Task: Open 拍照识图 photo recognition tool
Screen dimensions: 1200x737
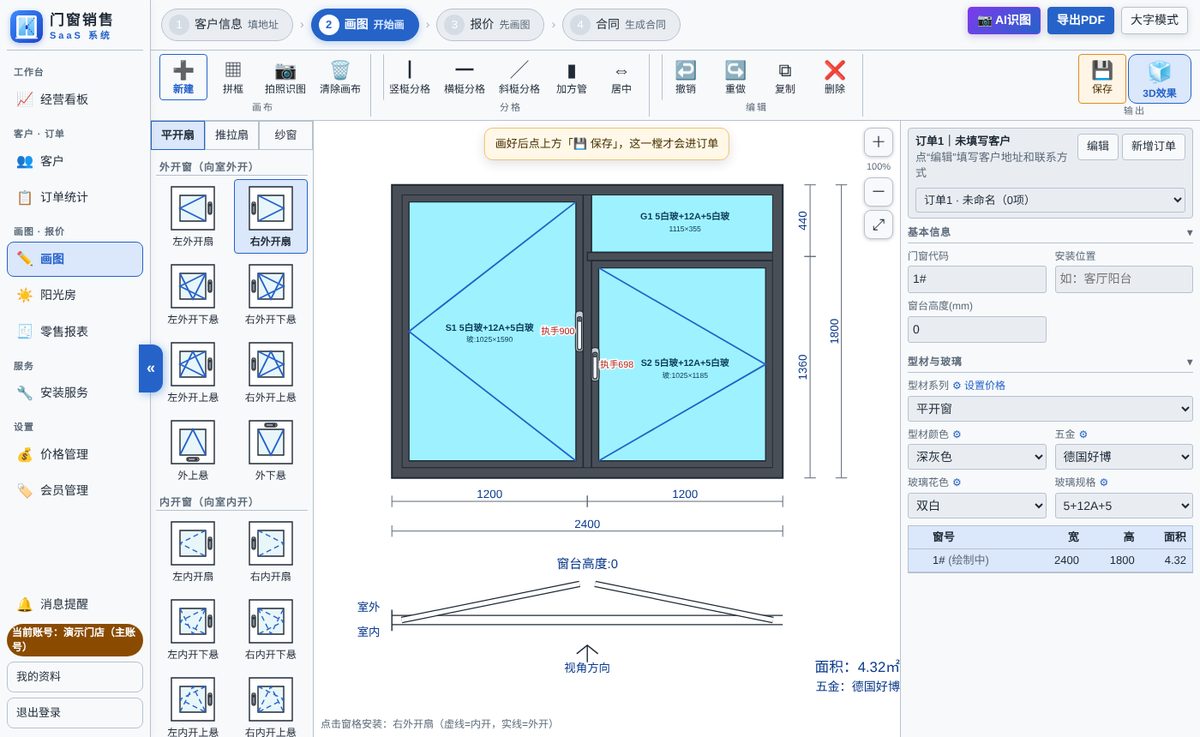Action: click(x=285, y=77)
